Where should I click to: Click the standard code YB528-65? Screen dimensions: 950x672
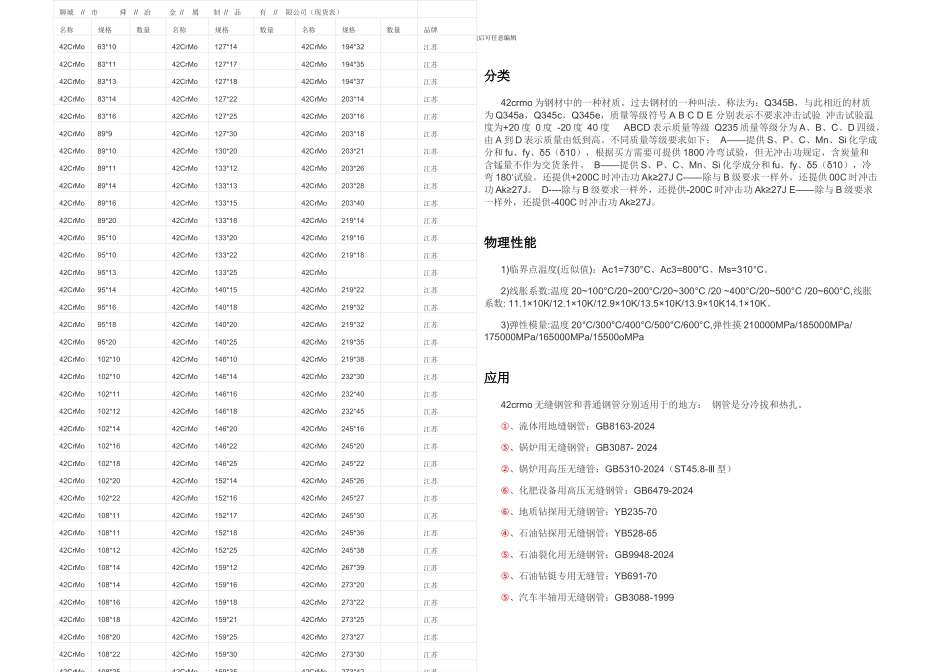click(636, 534)
